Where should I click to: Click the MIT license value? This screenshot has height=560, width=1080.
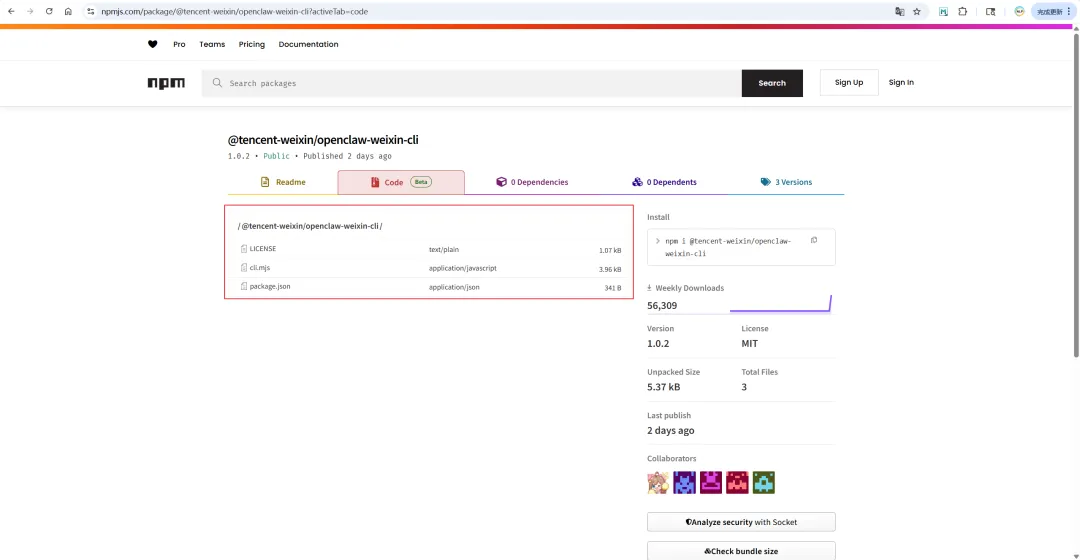tap(749, 343)
